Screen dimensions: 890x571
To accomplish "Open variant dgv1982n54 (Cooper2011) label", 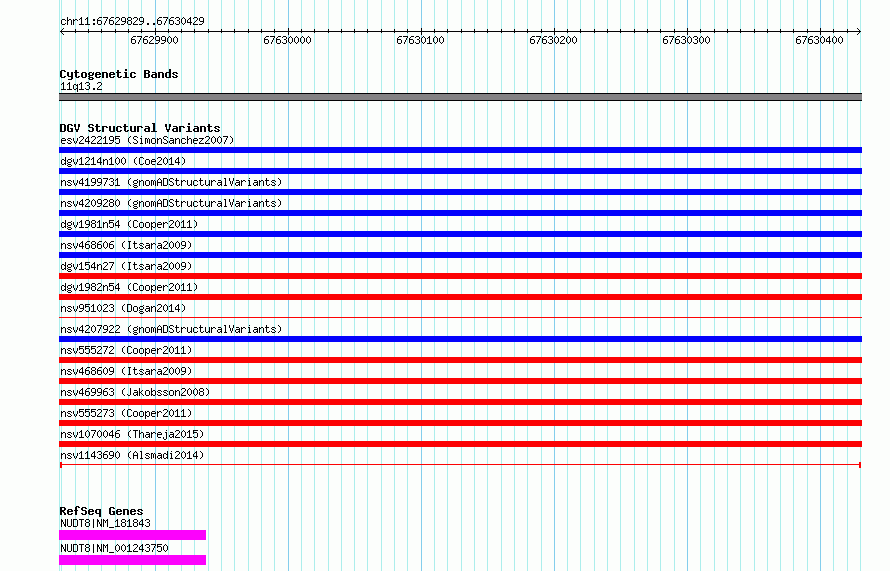I will (129, 287).
